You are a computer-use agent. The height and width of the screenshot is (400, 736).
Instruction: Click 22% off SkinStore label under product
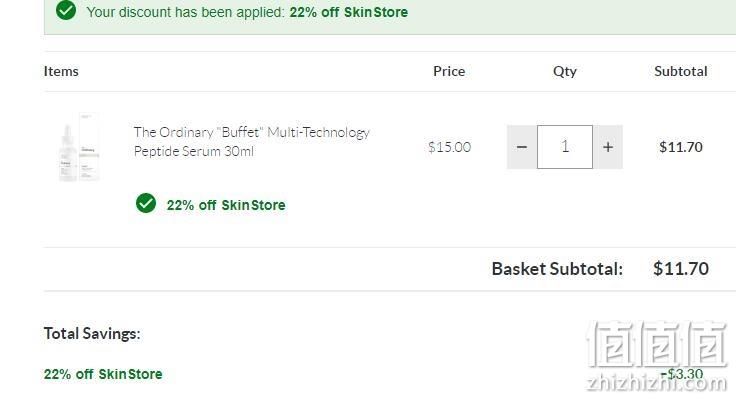click(x=226, y=205)
